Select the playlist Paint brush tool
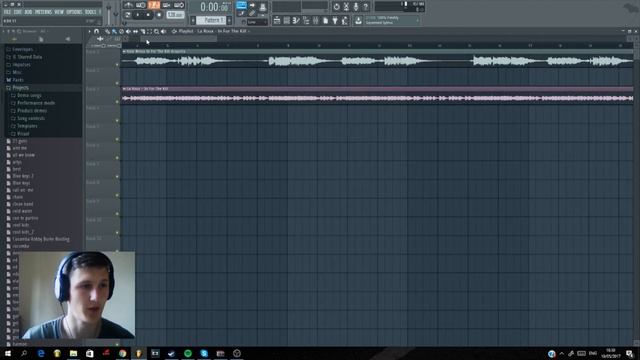This screenshot has width=640, height=360. point(114,31)
